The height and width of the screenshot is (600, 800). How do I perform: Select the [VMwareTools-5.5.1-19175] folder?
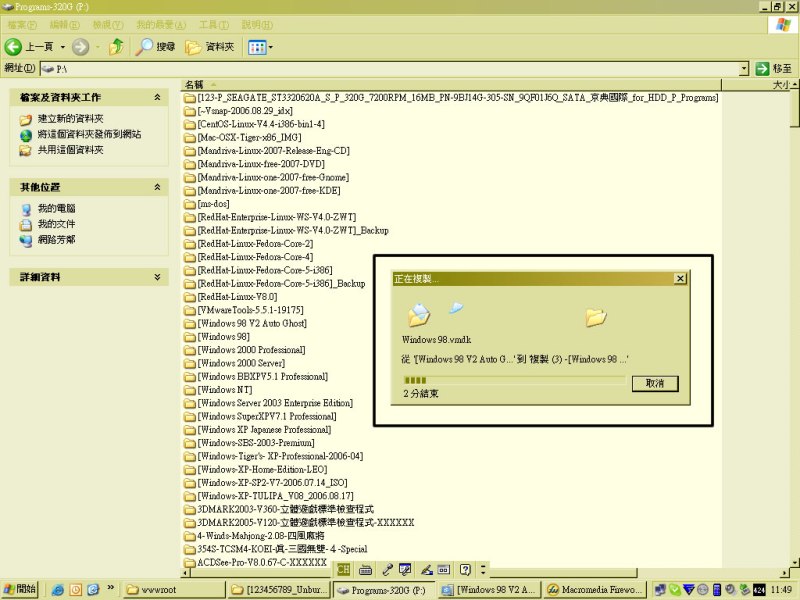click(244, 310)
